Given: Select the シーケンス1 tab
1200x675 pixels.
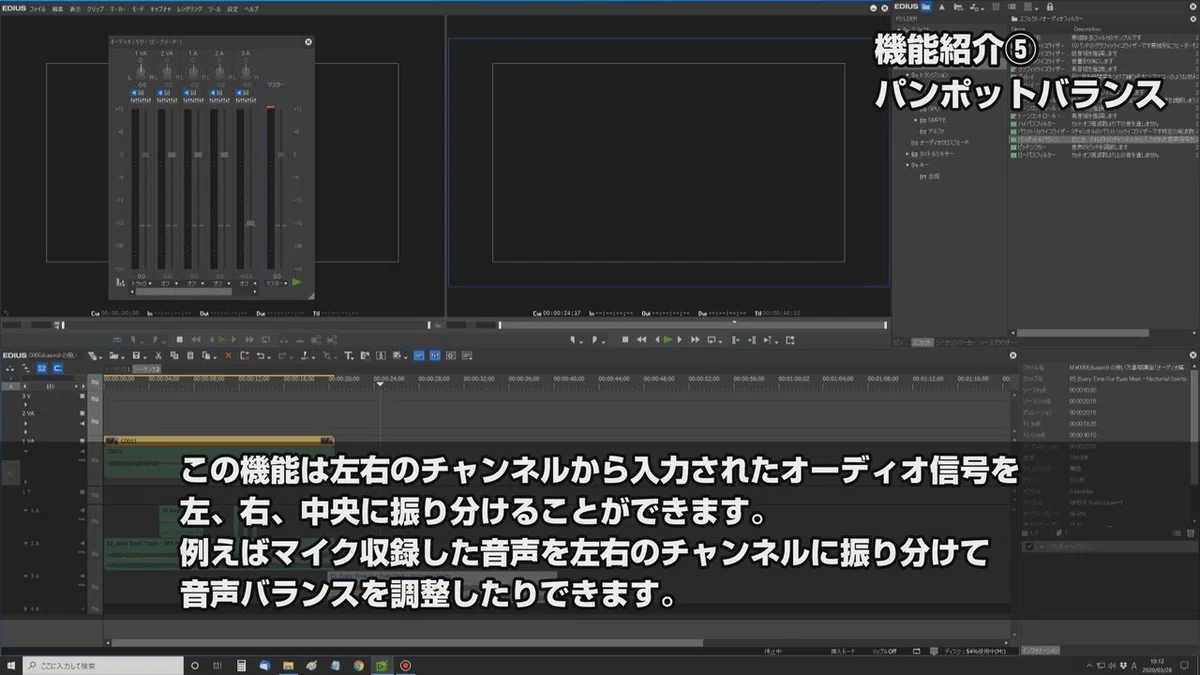Looking at the screenshot, I should 117,370.
